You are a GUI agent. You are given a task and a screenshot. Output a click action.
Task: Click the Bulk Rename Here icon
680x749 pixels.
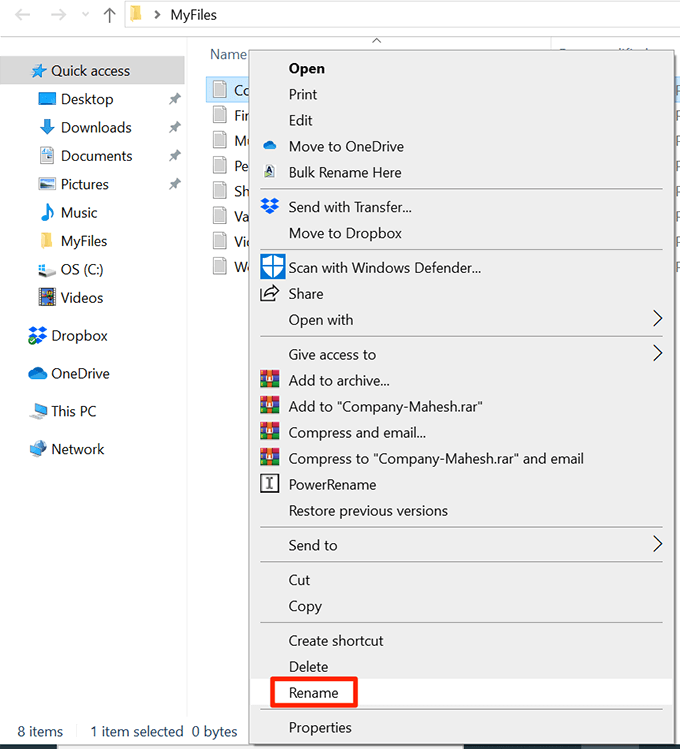click(x=269, y=172)
